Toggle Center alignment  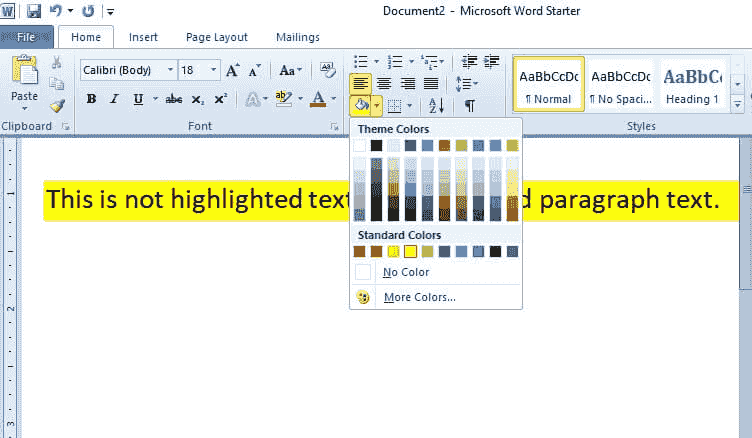384,83
